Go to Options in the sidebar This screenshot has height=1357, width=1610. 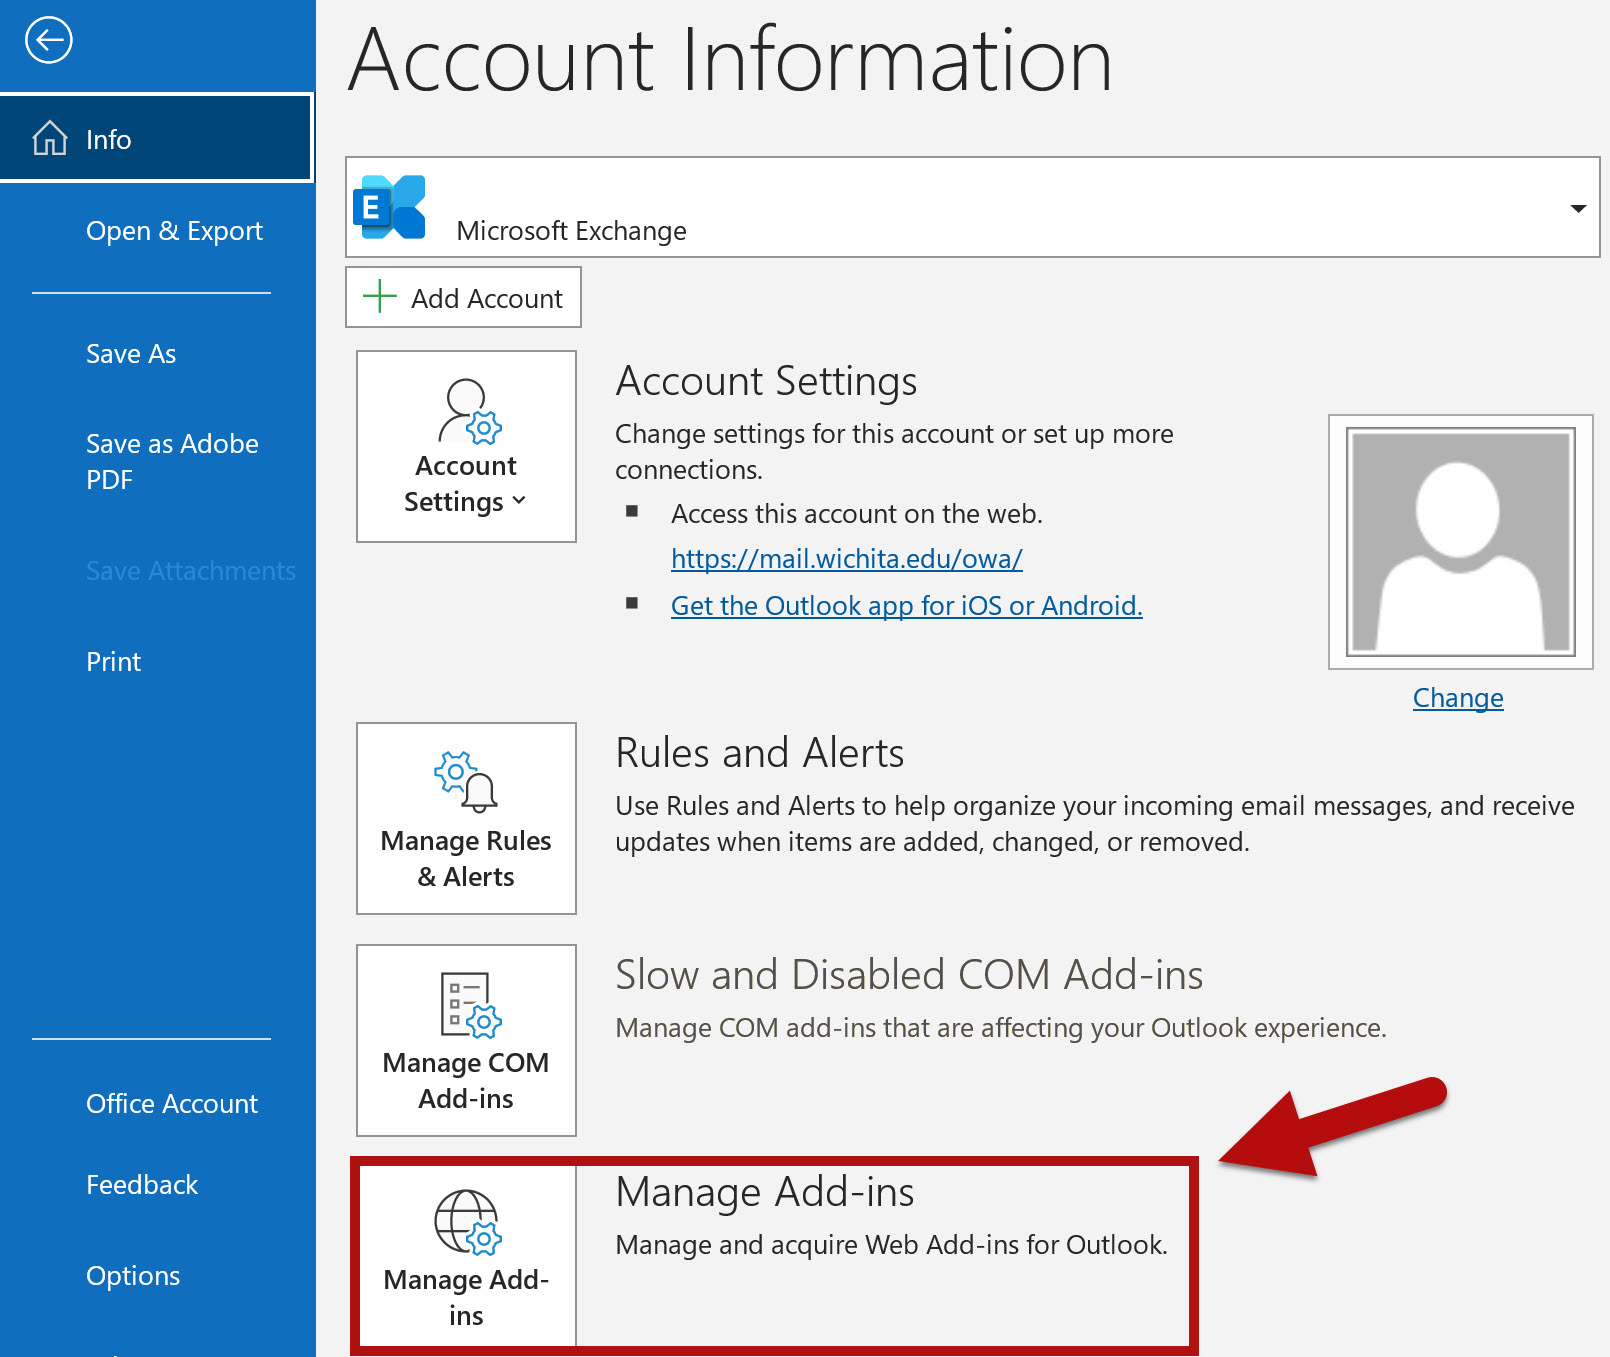[133, 1276]
